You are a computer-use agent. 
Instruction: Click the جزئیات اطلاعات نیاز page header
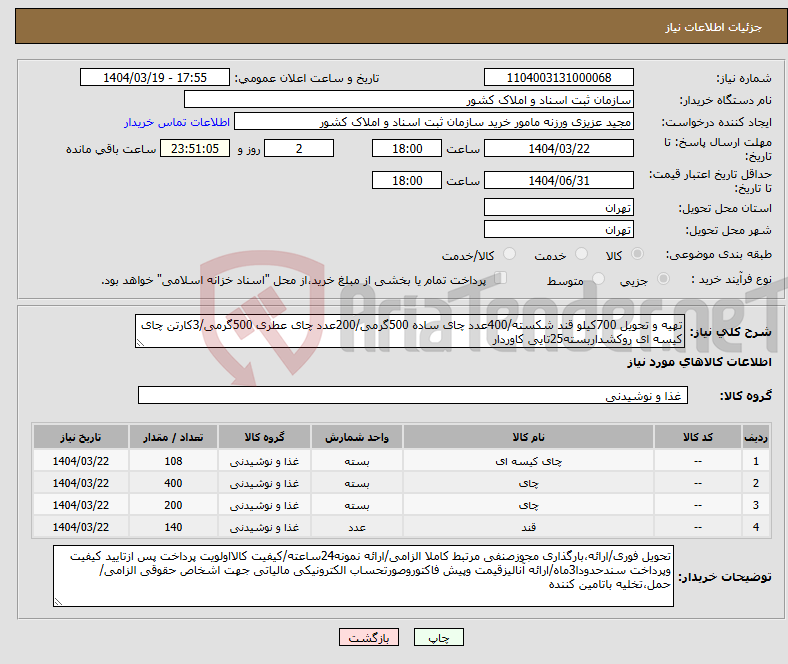point(714,27)
